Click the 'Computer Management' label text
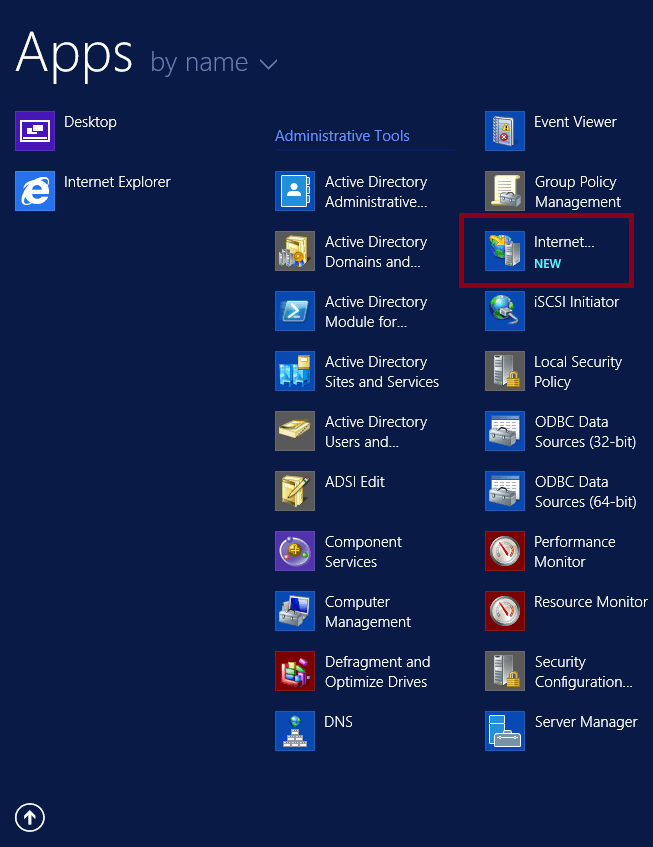The height and width of the screenshot is (847, 653). [x=368, y=611]
